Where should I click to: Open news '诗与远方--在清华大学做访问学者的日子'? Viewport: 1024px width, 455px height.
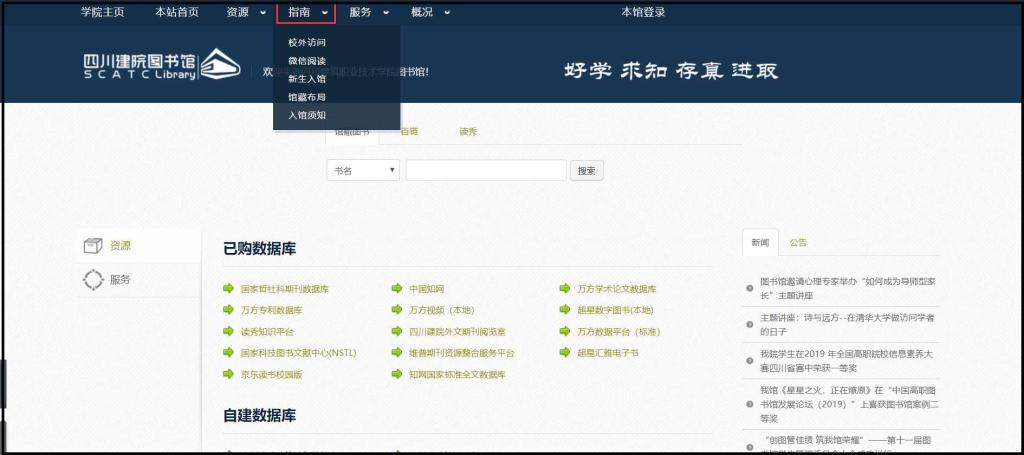tap(848, 324)
